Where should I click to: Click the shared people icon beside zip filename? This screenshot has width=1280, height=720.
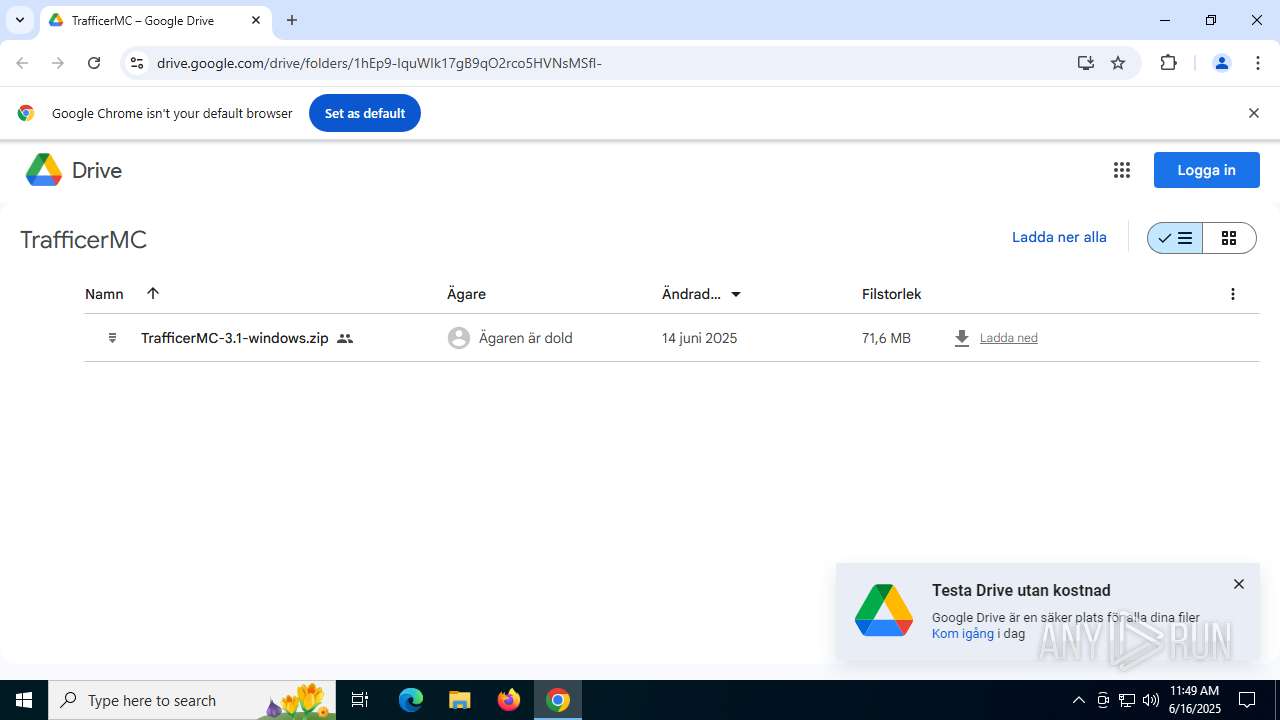(x=345, y=339)
